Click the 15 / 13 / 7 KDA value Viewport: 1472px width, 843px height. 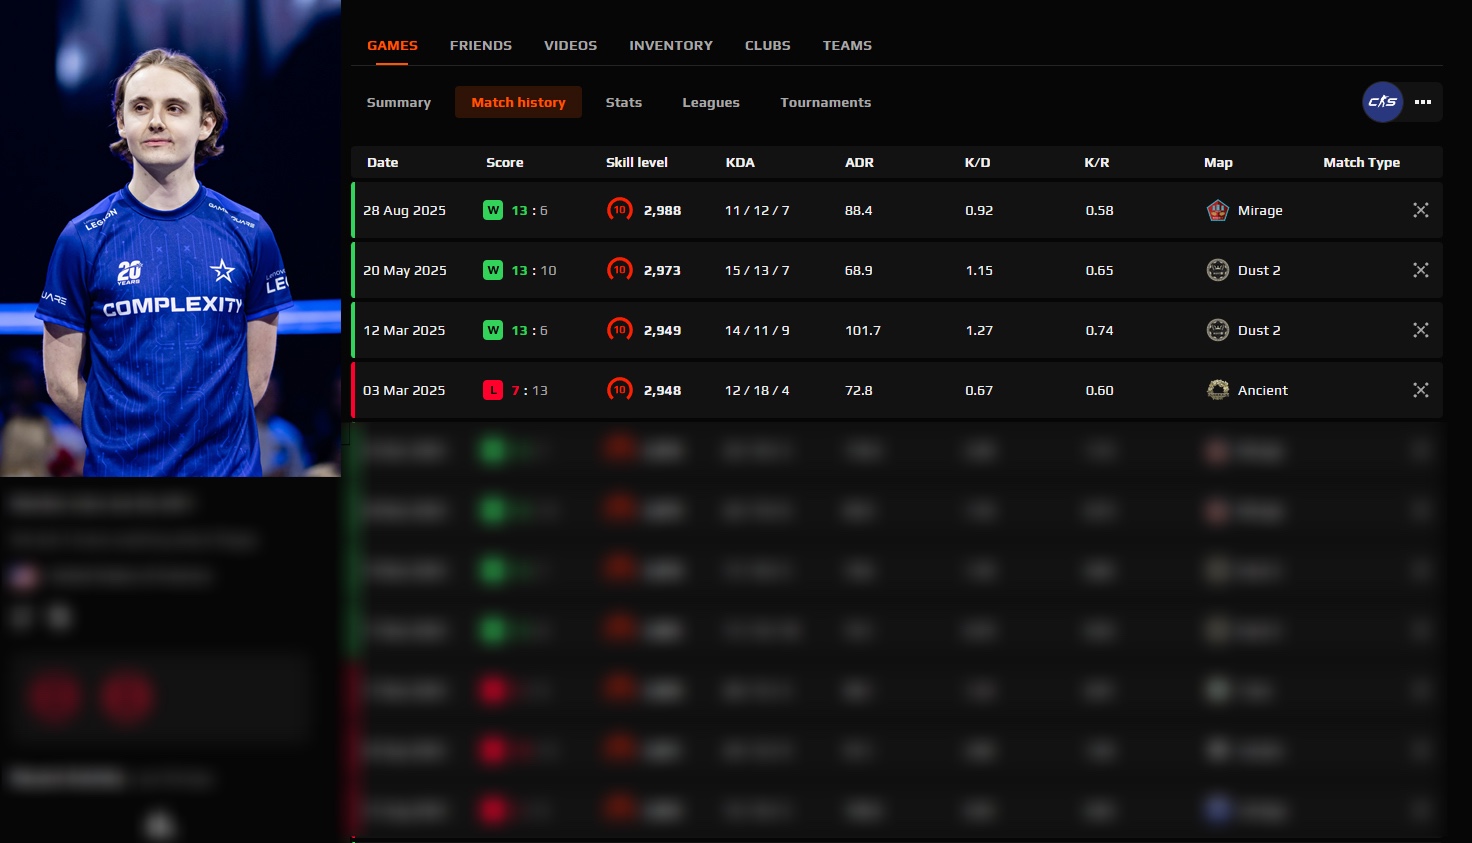[x=757, y=270]
